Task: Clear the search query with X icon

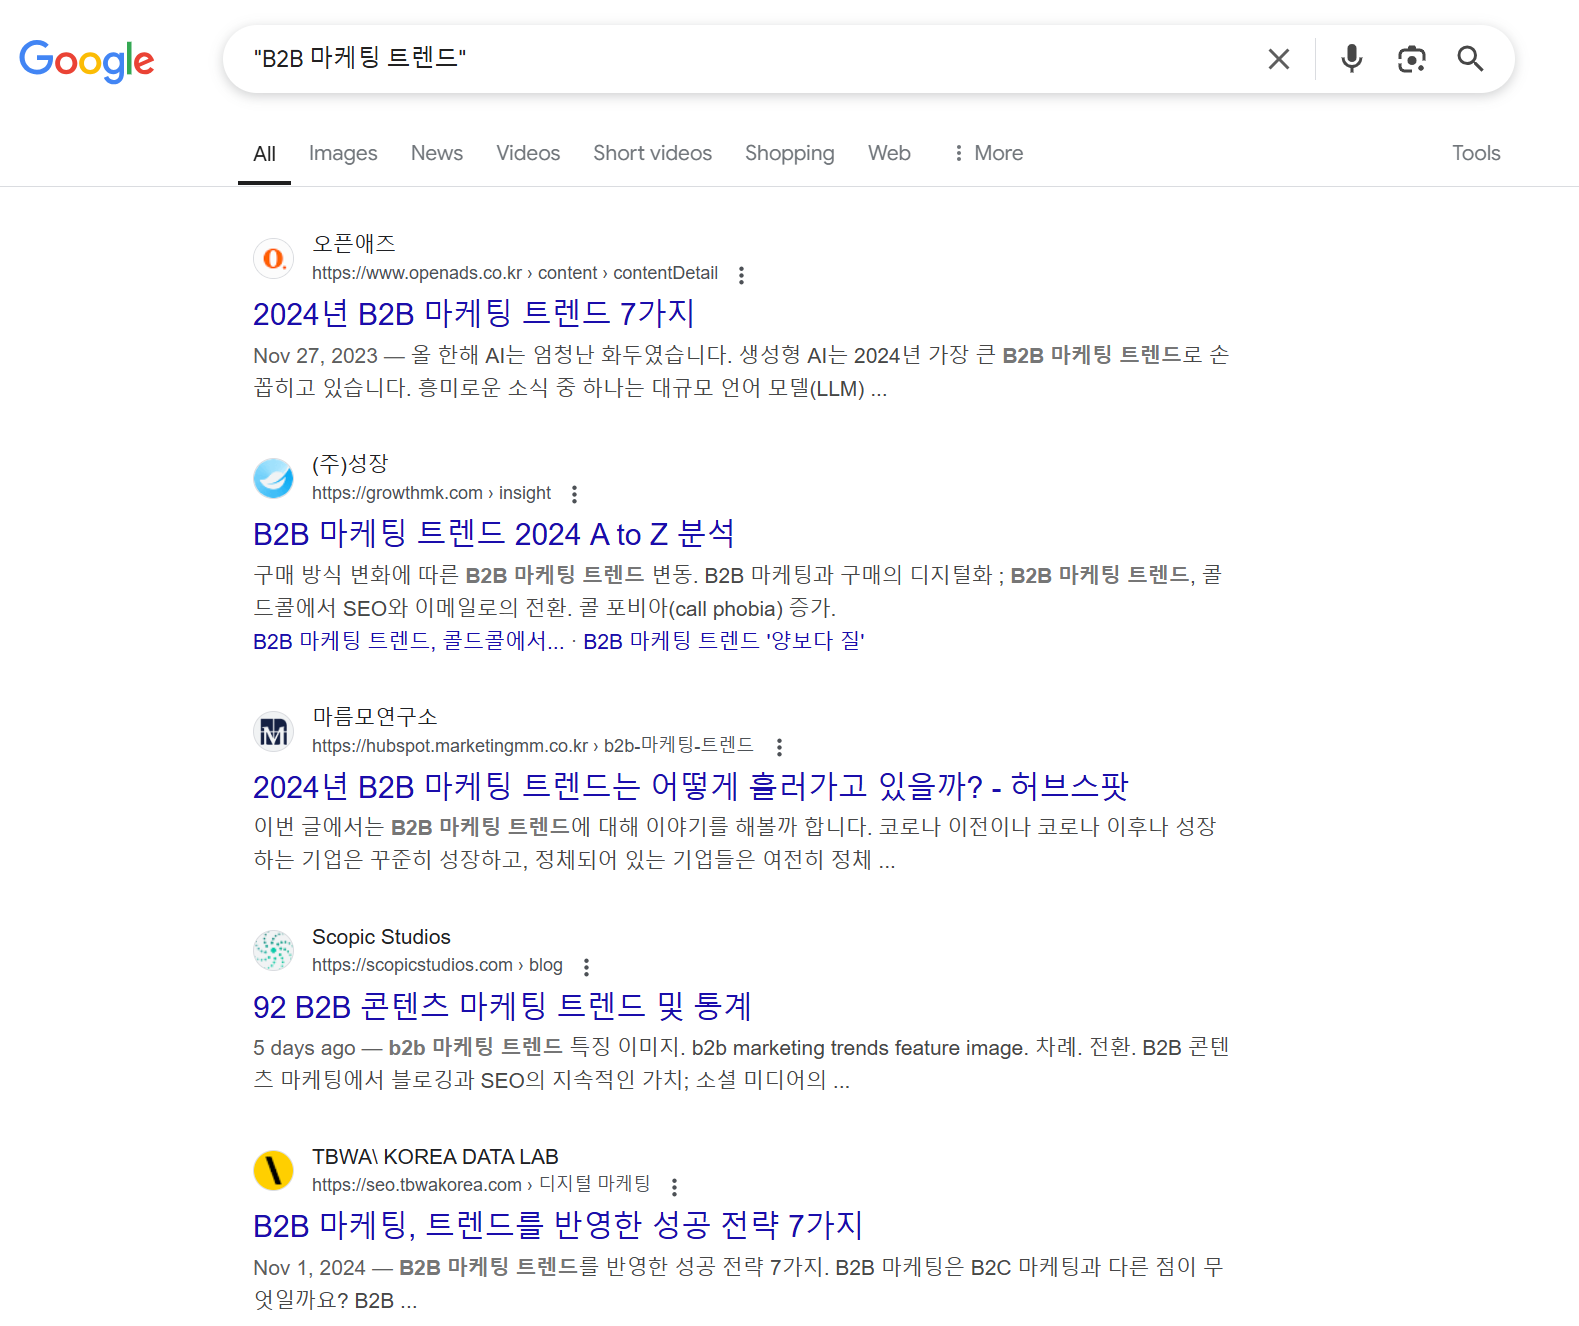Action: (x=1278, y=59)
